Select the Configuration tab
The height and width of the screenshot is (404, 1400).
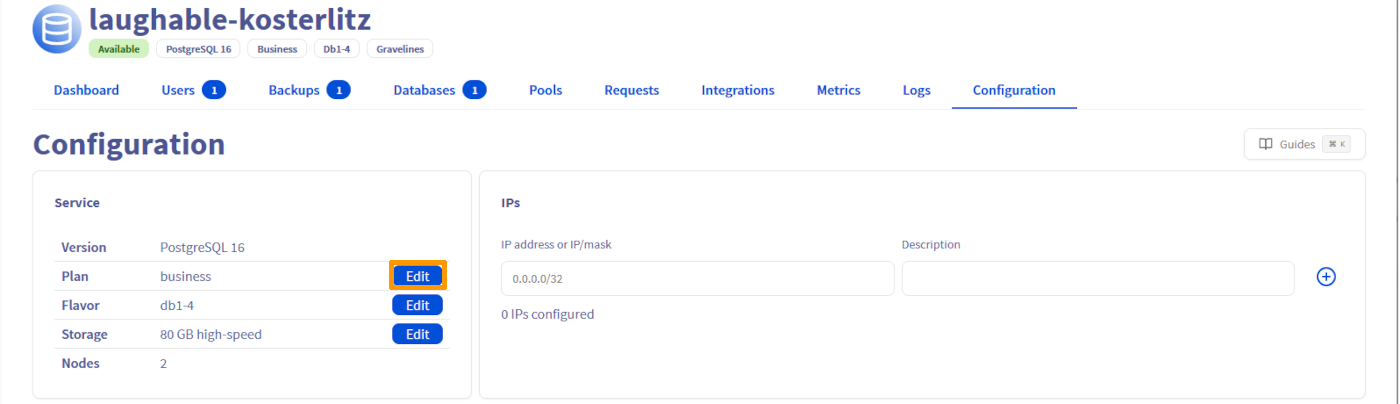1013,90
